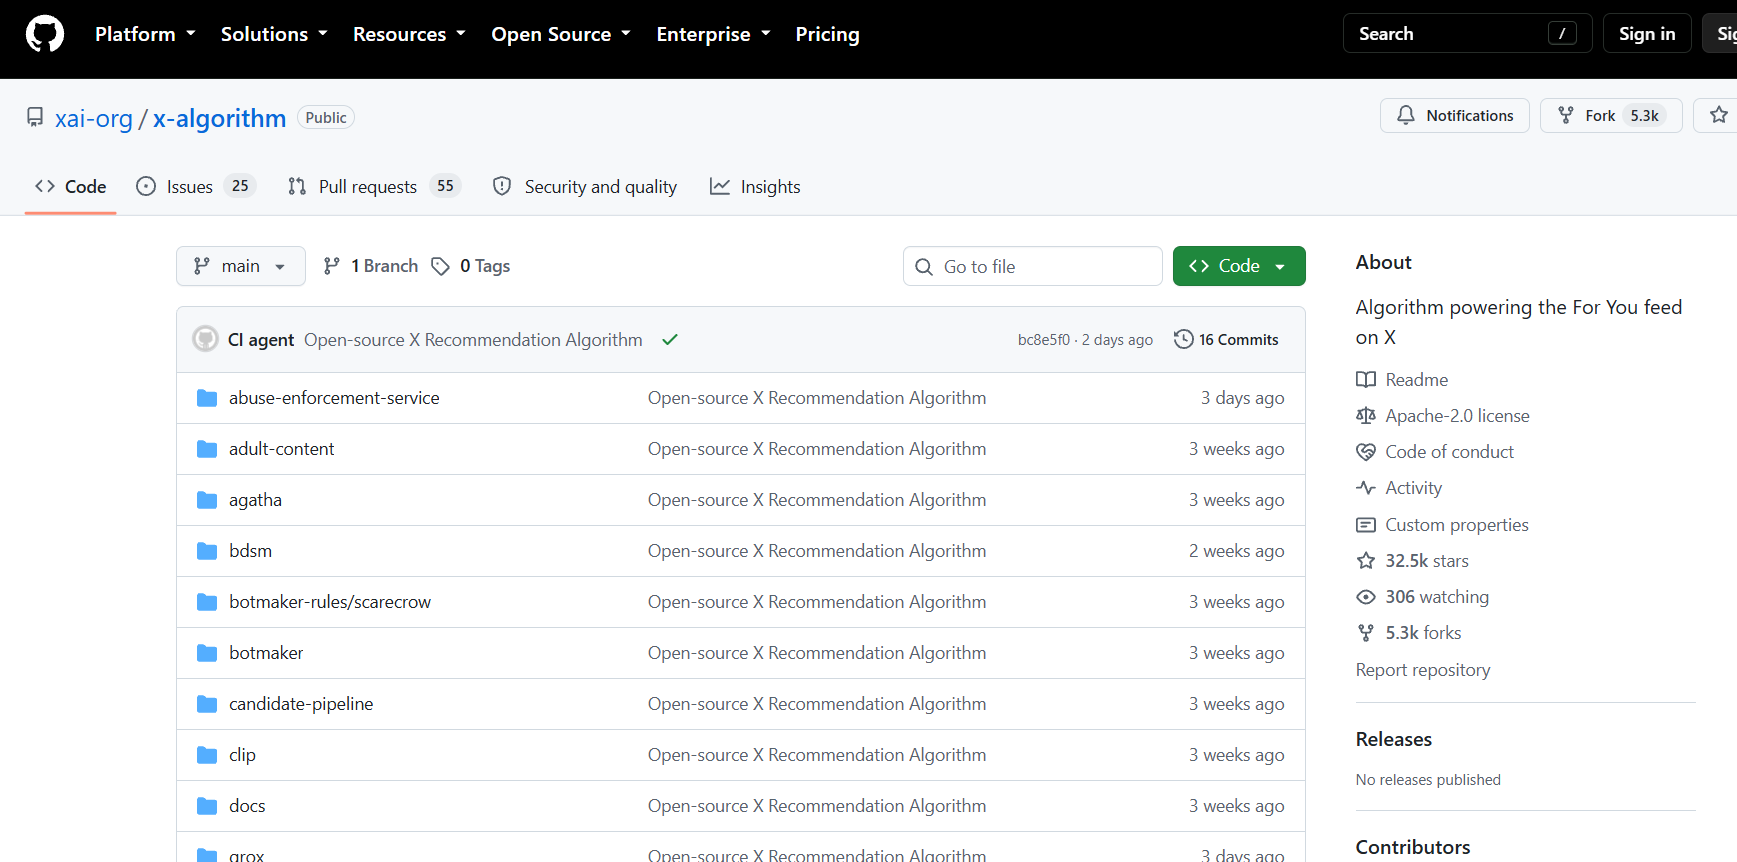Click the license scale icon
Screen dimensions: 1737x862
1366,416
